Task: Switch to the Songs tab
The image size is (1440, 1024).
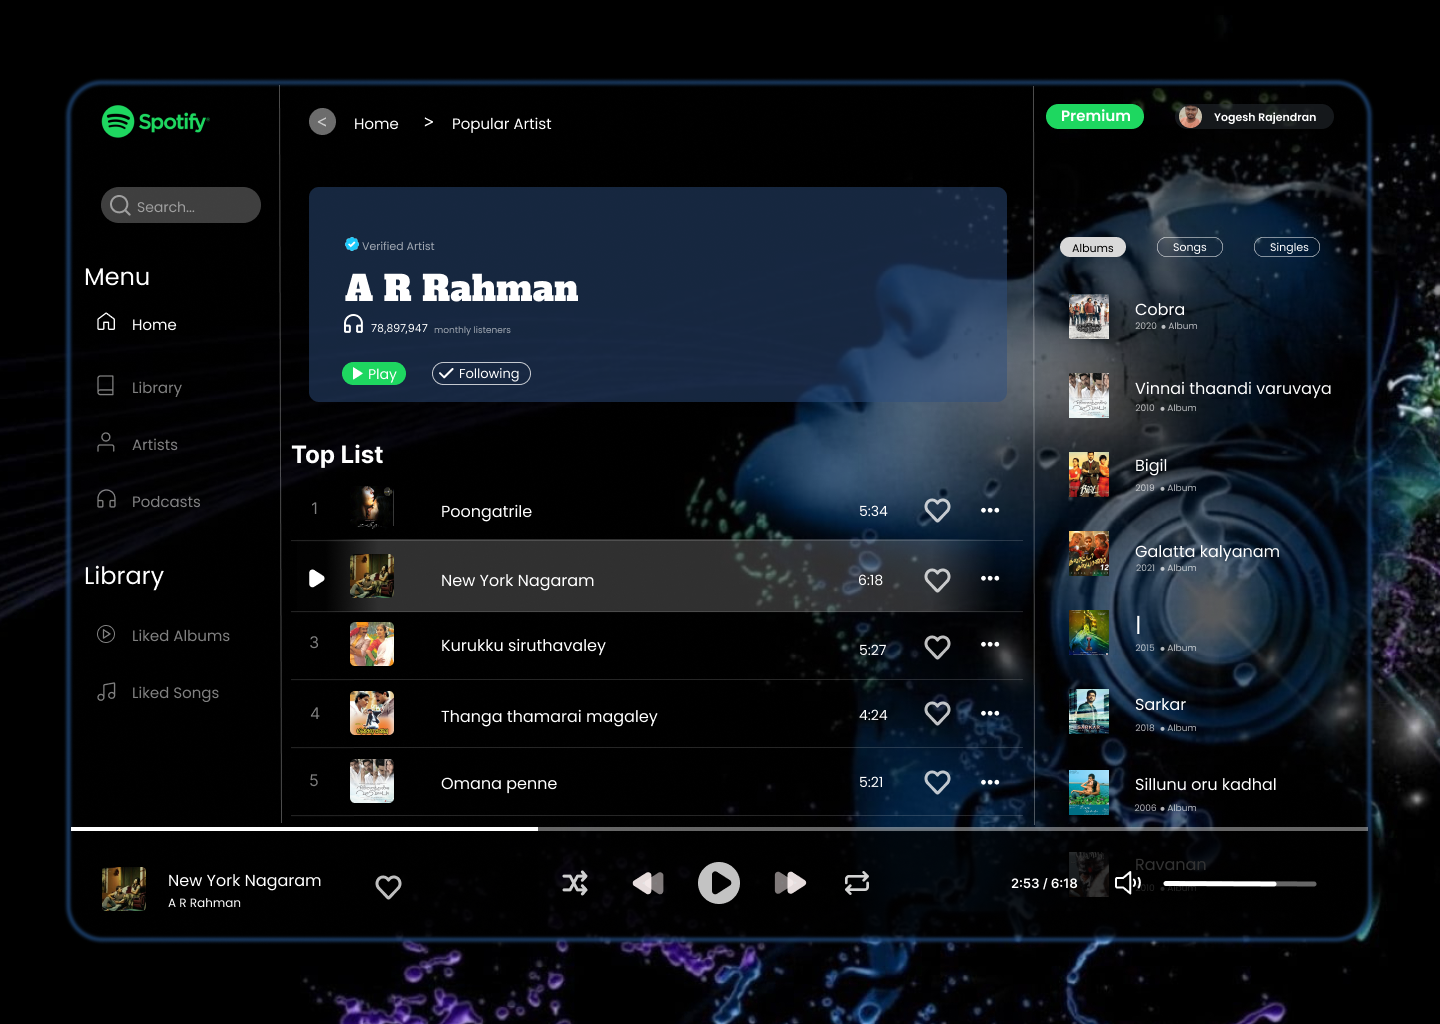Action: [x=1190, y=247]
